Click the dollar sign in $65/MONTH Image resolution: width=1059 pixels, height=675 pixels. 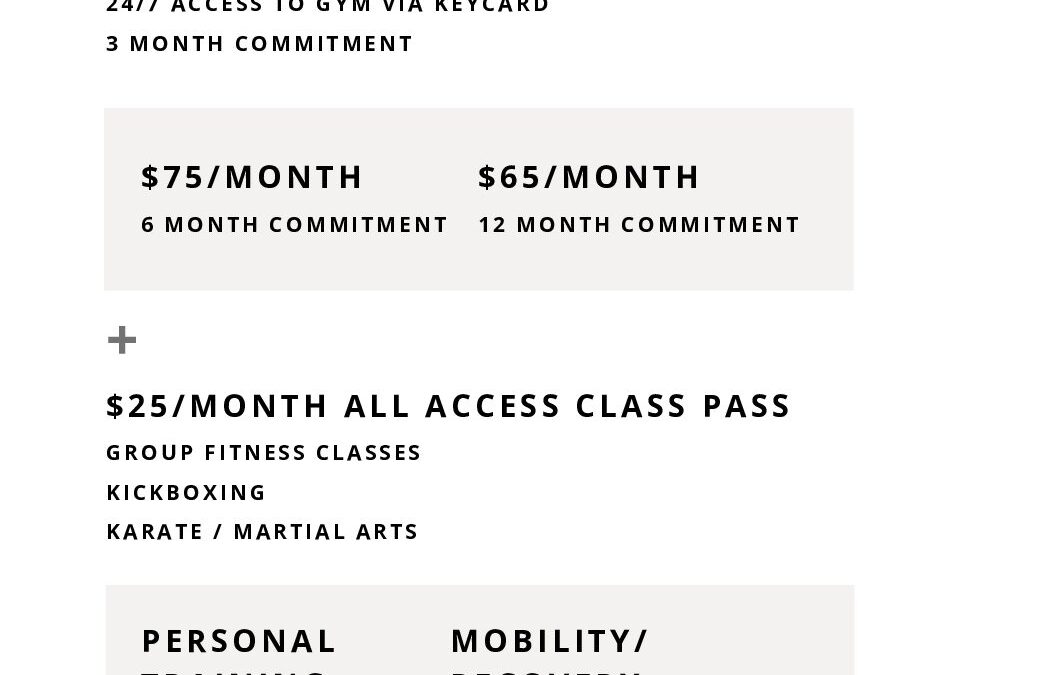[x=487, y=177]
